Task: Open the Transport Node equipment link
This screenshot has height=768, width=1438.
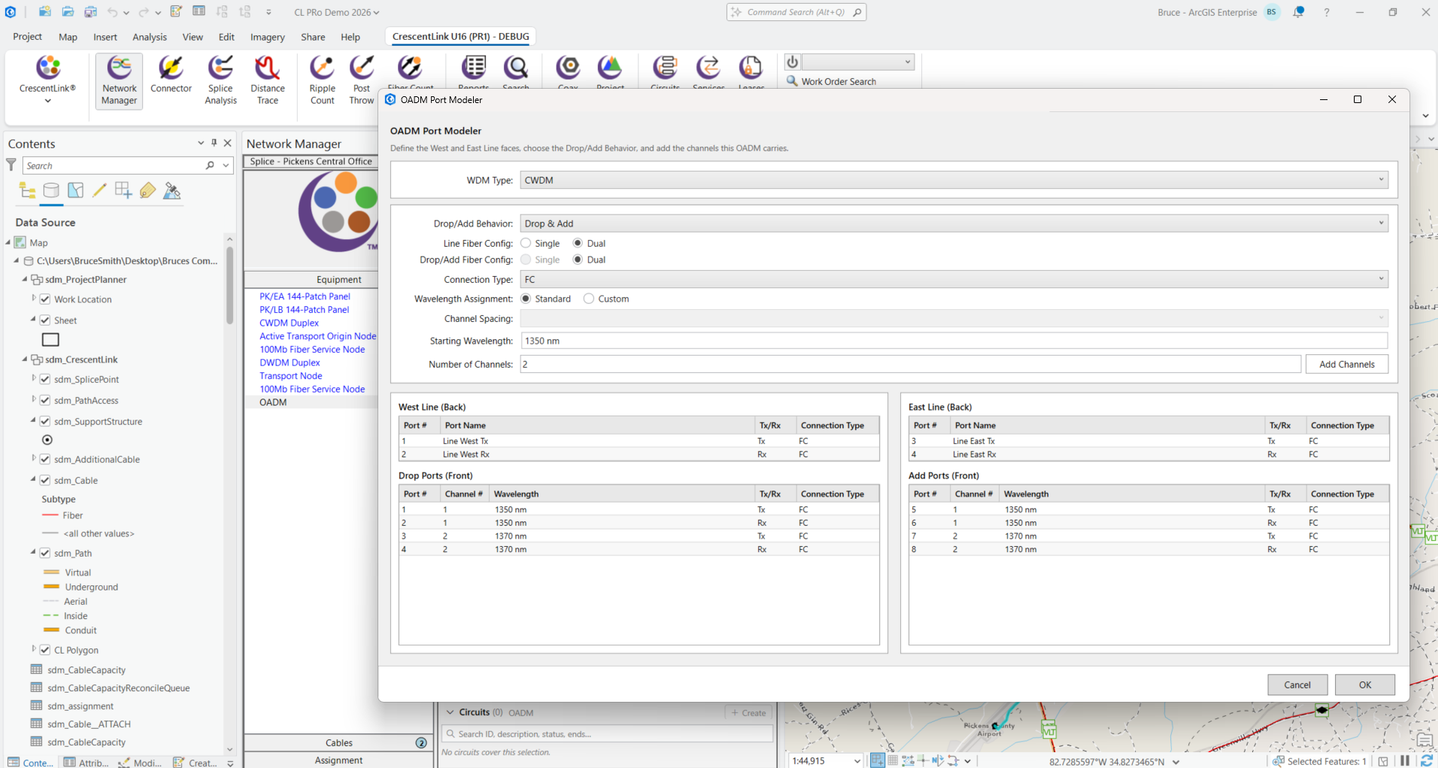Action: pos(290,376)
